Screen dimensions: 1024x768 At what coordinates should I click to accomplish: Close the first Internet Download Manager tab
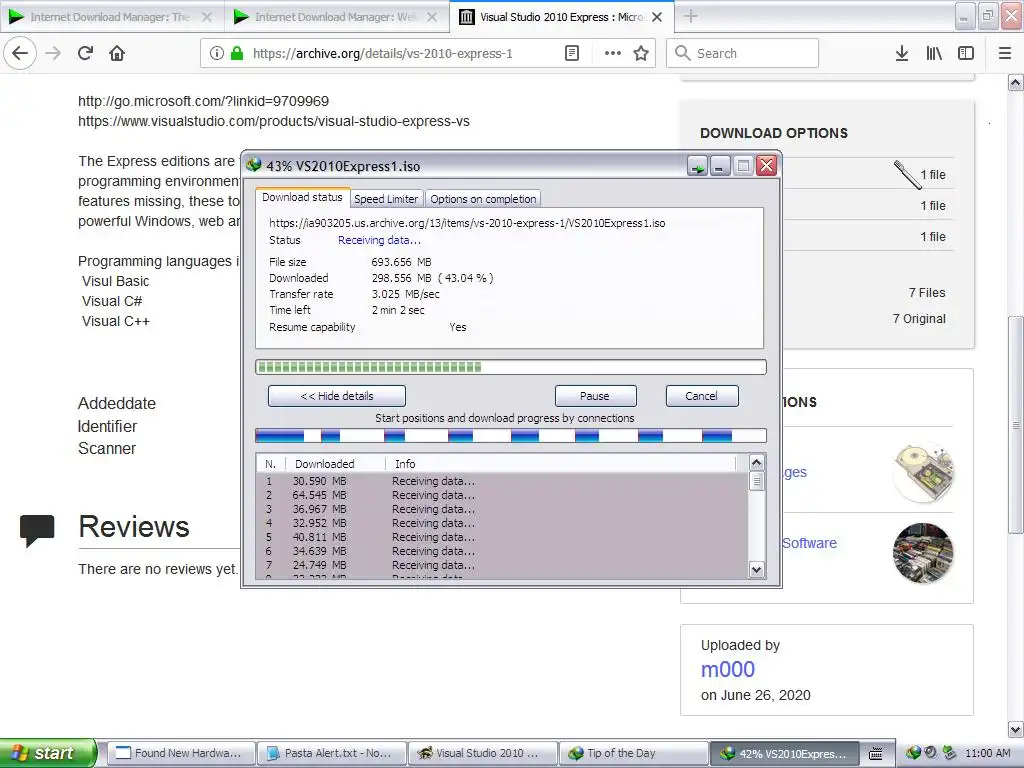click(207, 17)
